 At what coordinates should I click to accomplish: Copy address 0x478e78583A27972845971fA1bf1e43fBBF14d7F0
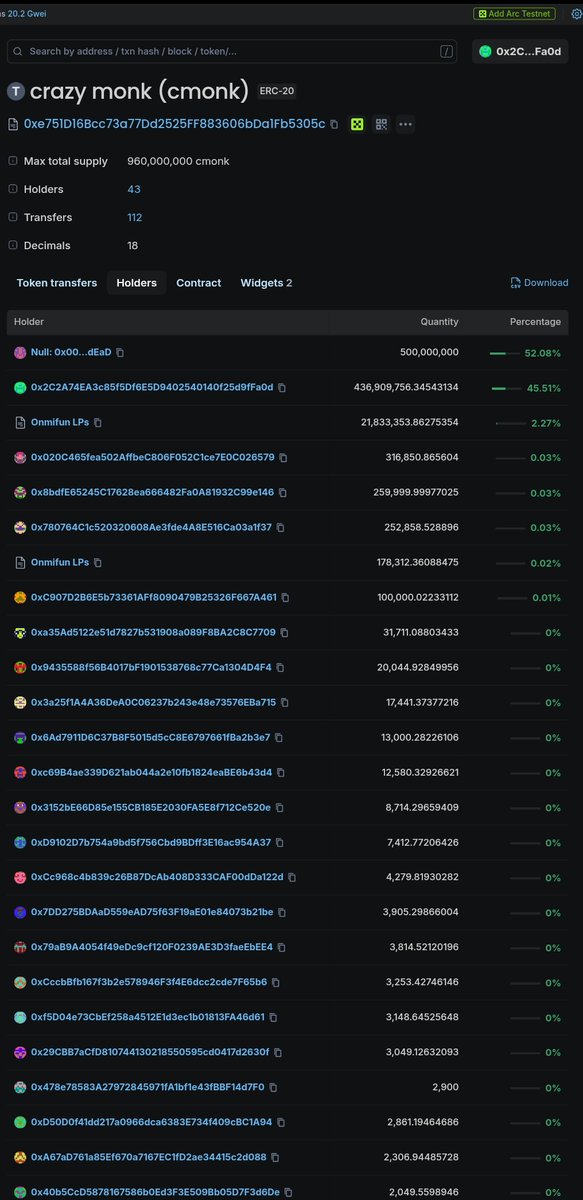click(274, 1087)
